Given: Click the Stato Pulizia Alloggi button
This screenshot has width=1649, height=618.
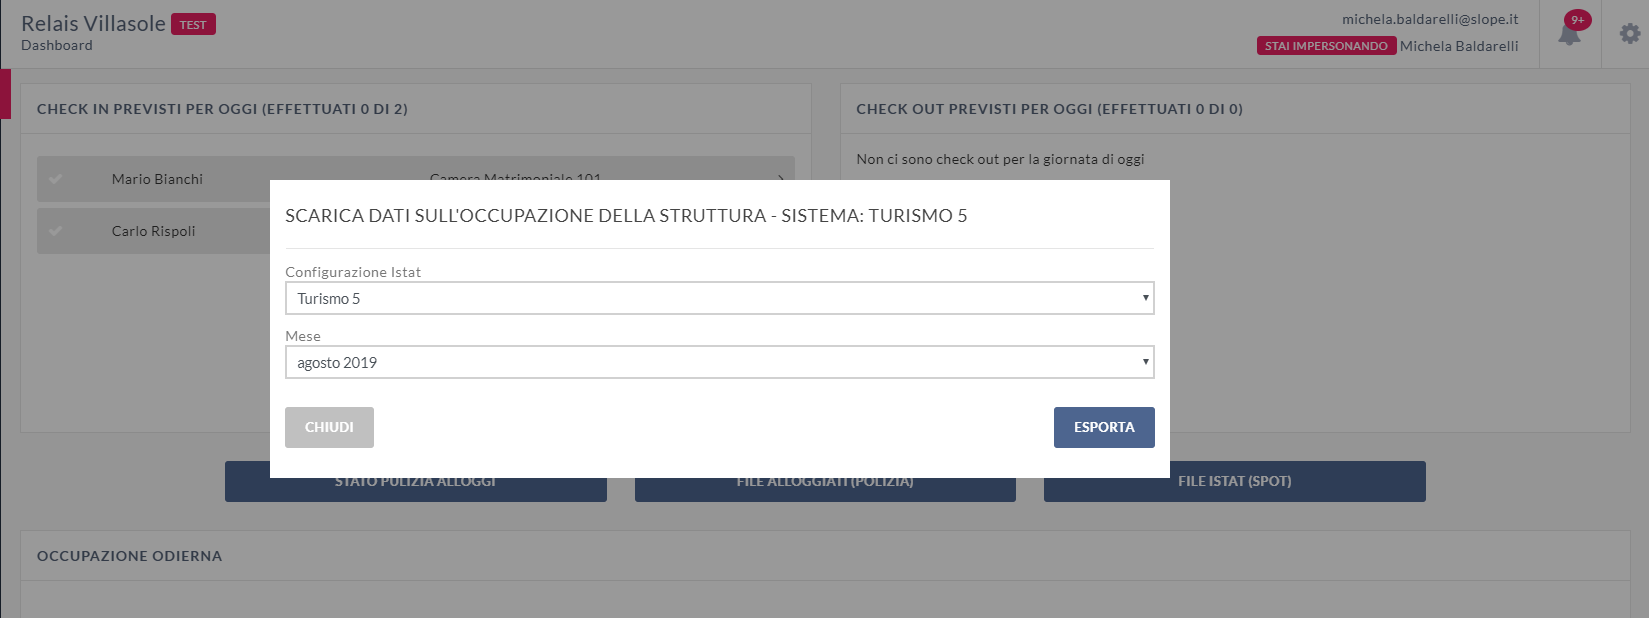Looking at the screenshot, I should (415, 489).
